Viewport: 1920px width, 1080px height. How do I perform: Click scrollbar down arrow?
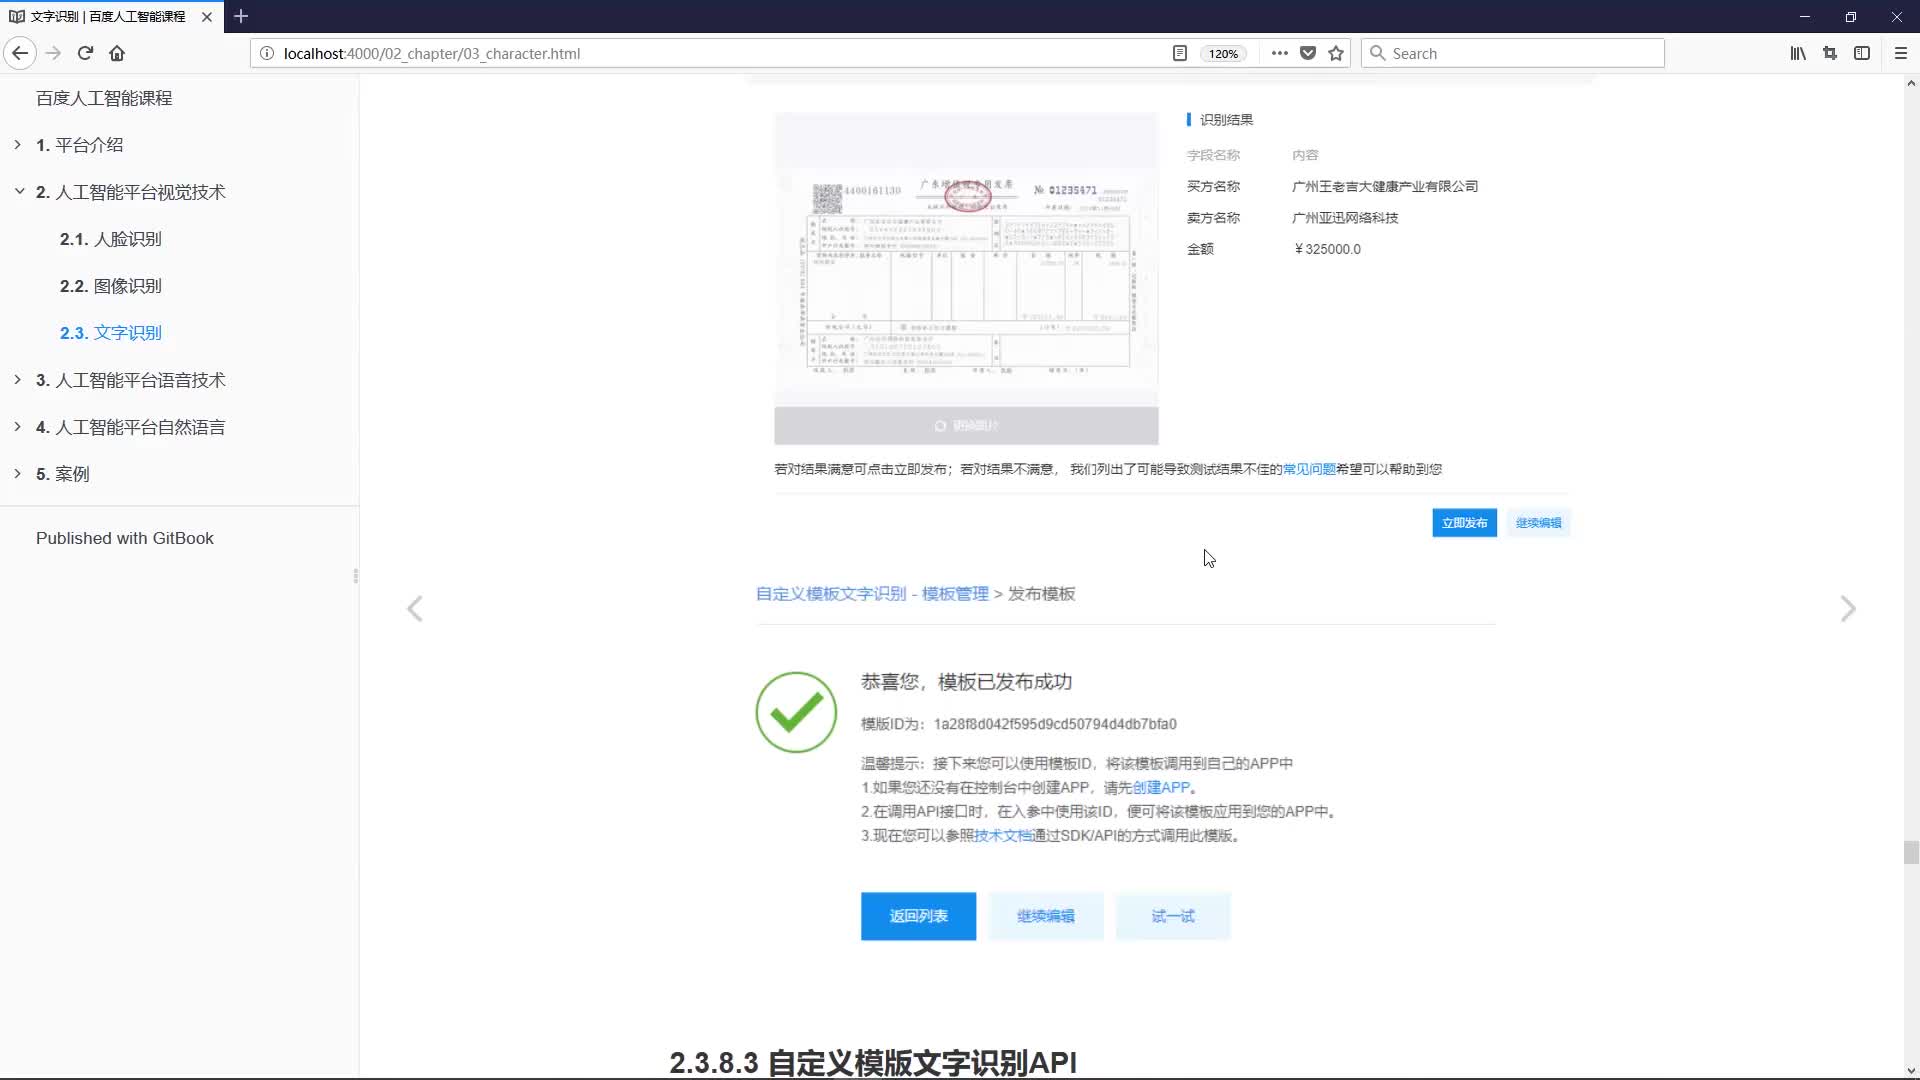click(x=1911, y=1070)
